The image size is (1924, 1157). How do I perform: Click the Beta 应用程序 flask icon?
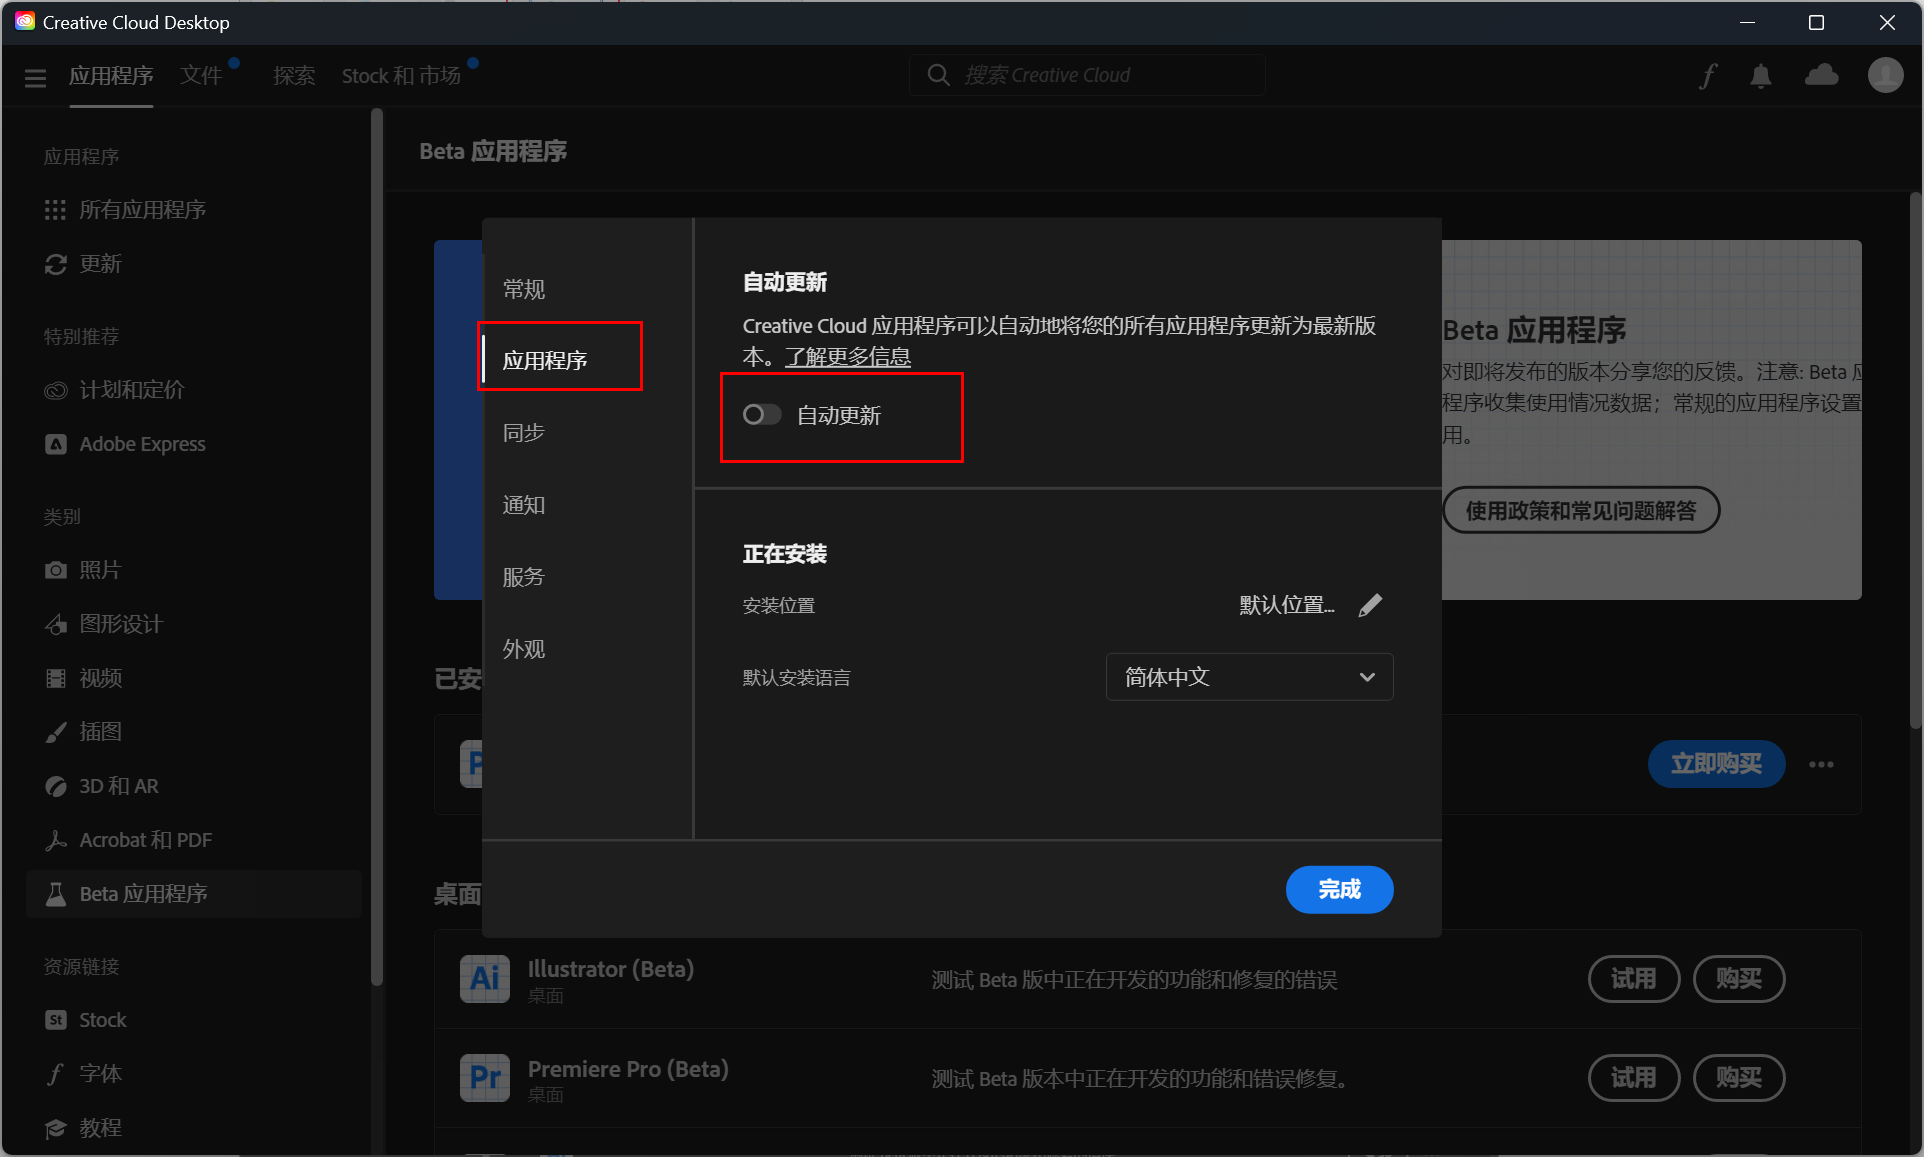coord(56,894)
